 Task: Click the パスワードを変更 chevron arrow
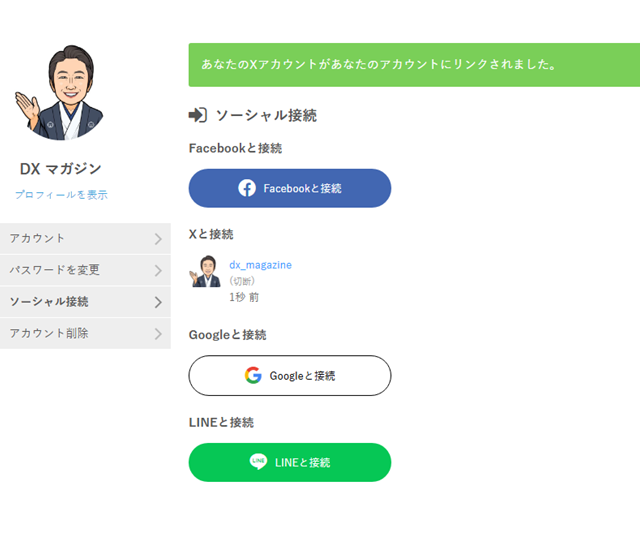point(158,270)
